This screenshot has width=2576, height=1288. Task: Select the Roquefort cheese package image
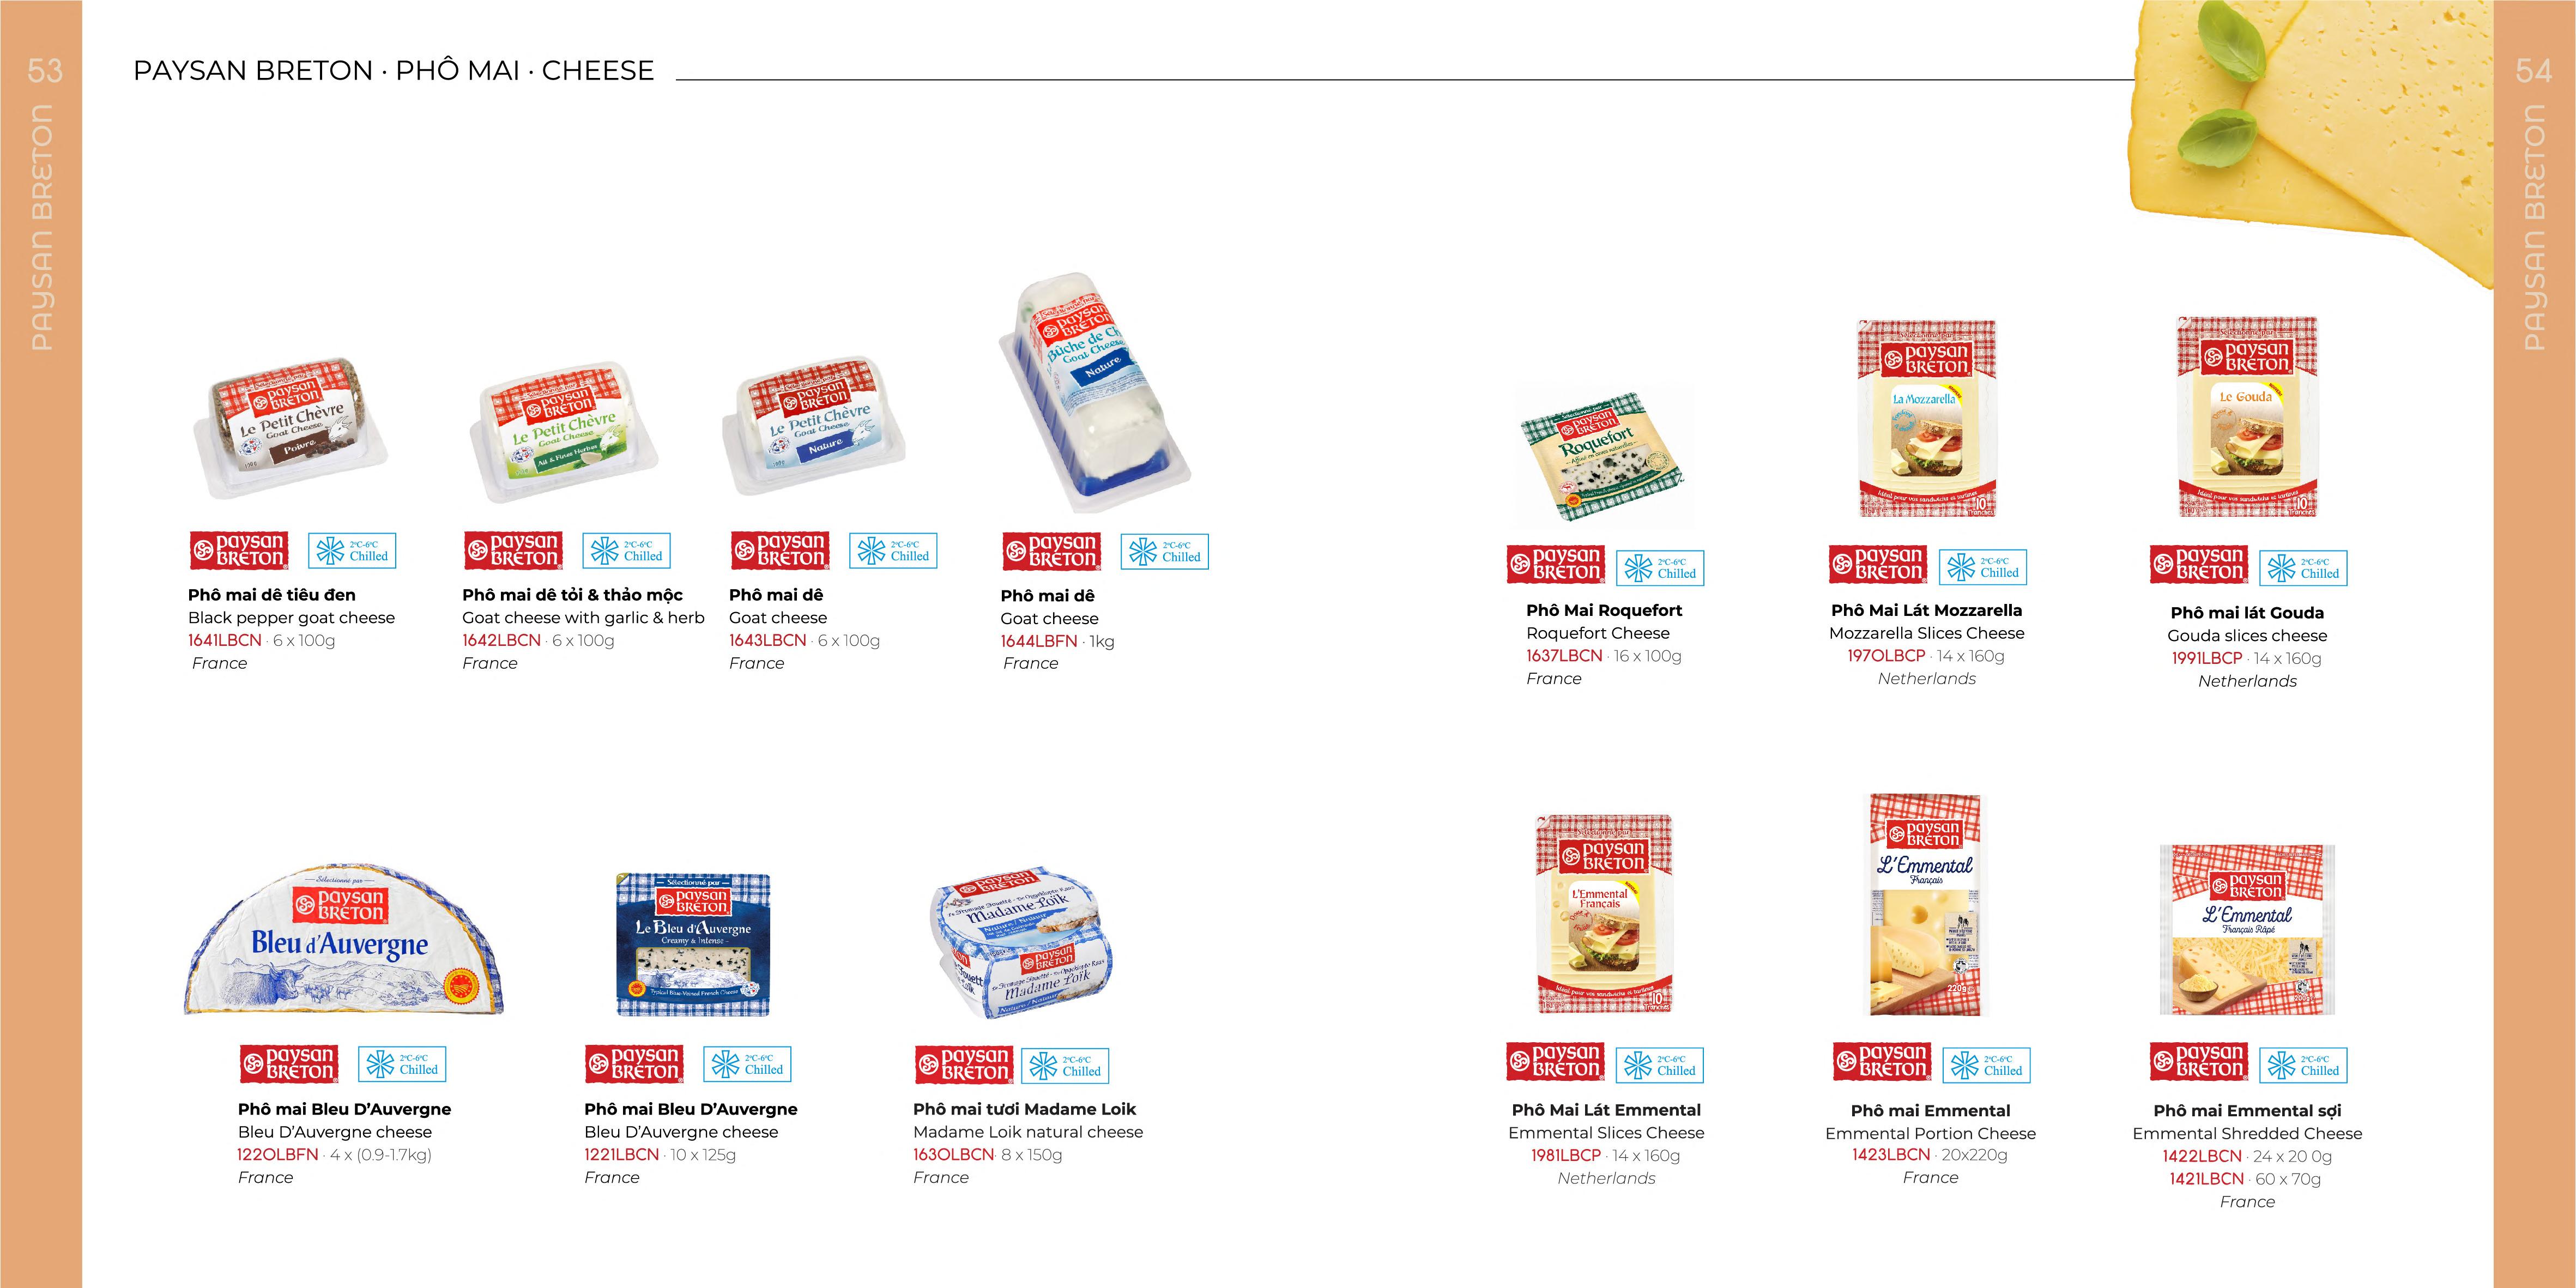[1603, 457]
